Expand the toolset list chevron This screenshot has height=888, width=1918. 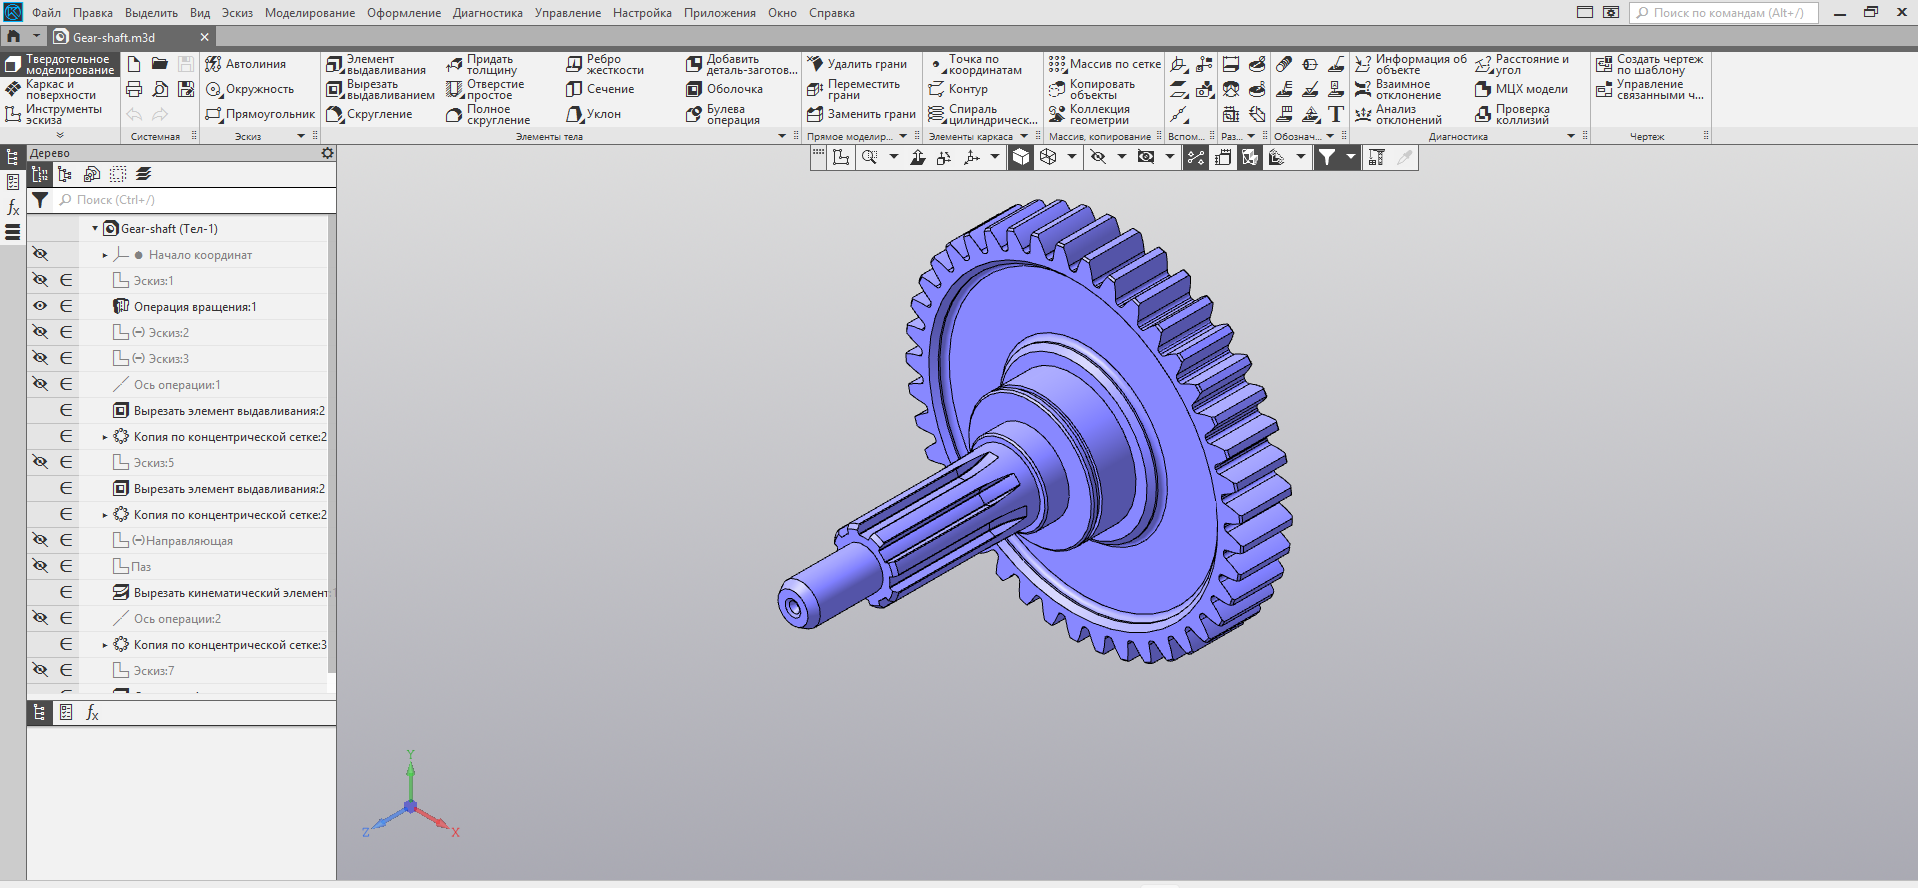coord(60,135)
